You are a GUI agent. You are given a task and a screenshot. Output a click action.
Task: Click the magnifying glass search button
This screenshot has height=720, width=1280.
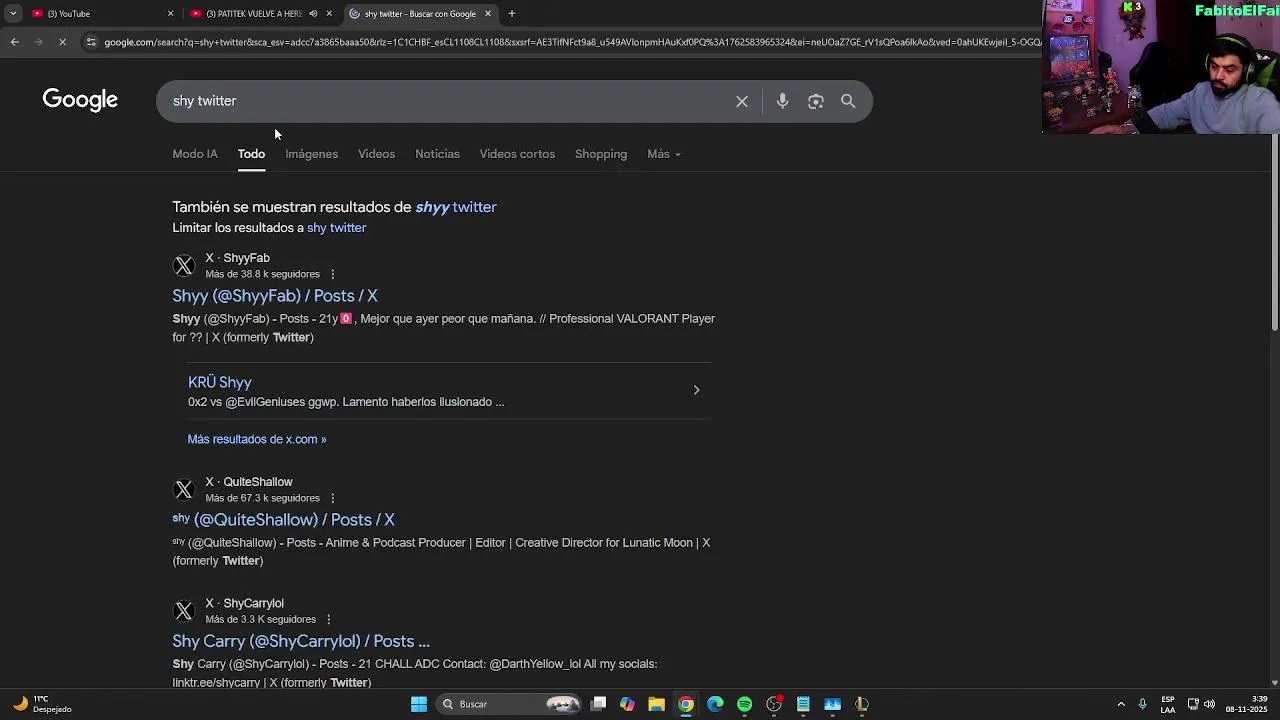click(x=848, y=101)
